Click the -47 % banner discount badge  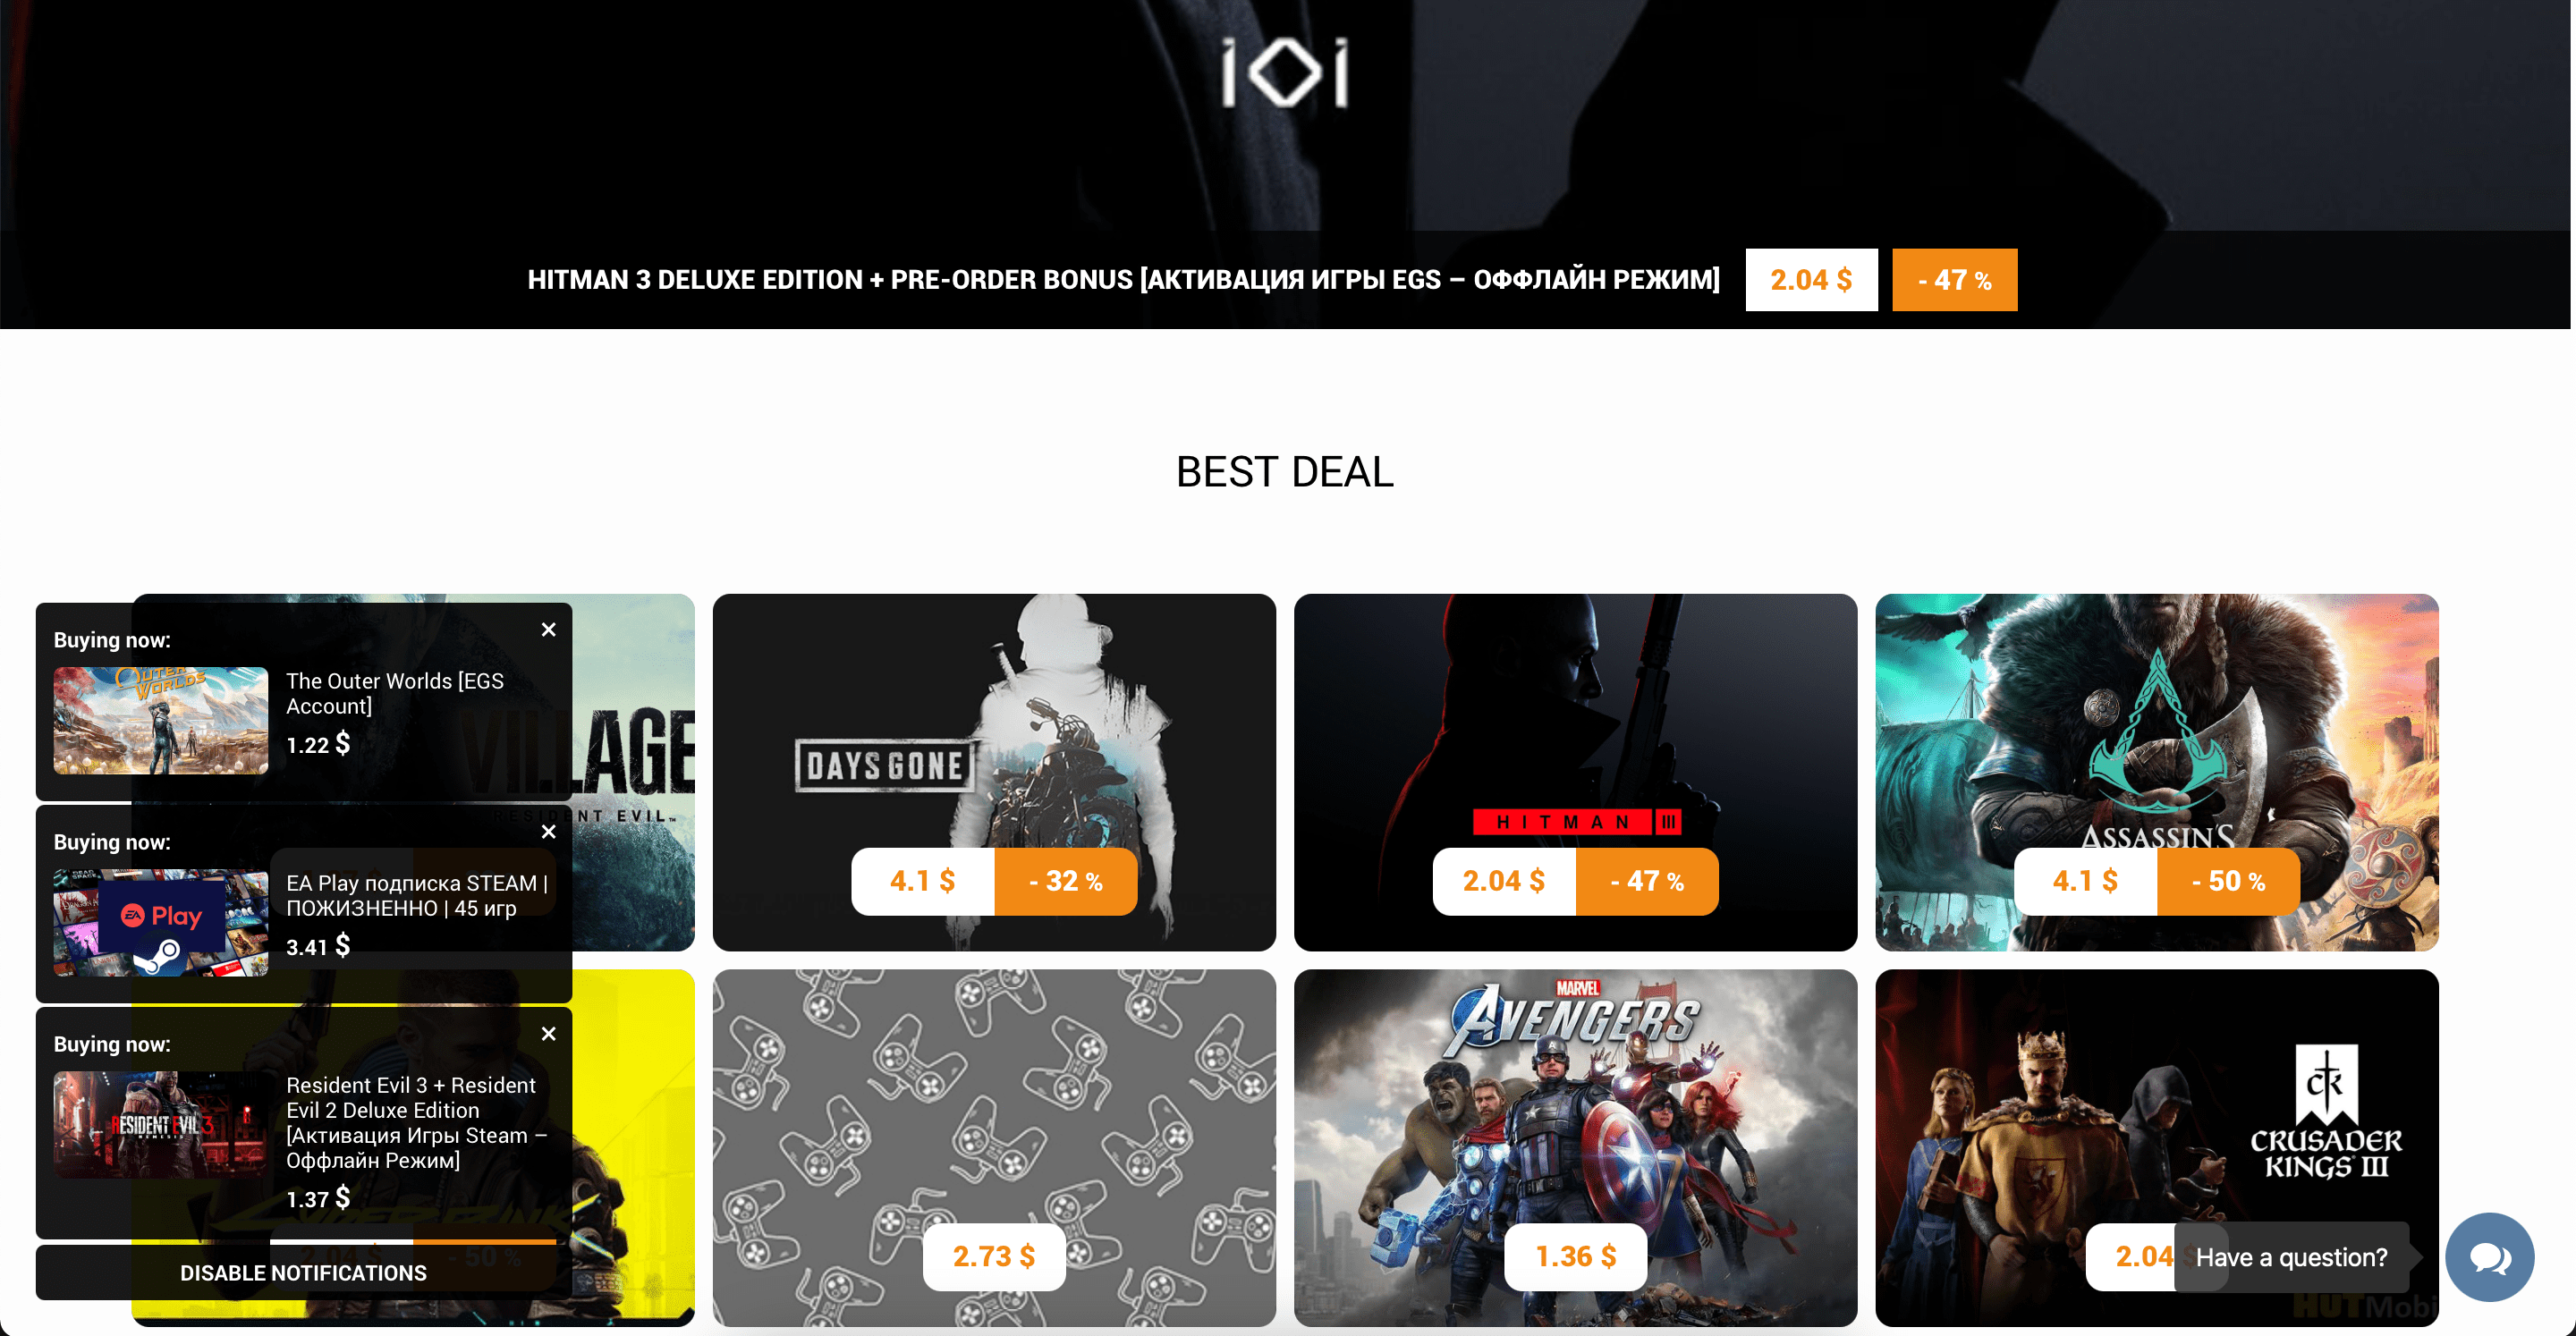click(x=1954, y=280)
